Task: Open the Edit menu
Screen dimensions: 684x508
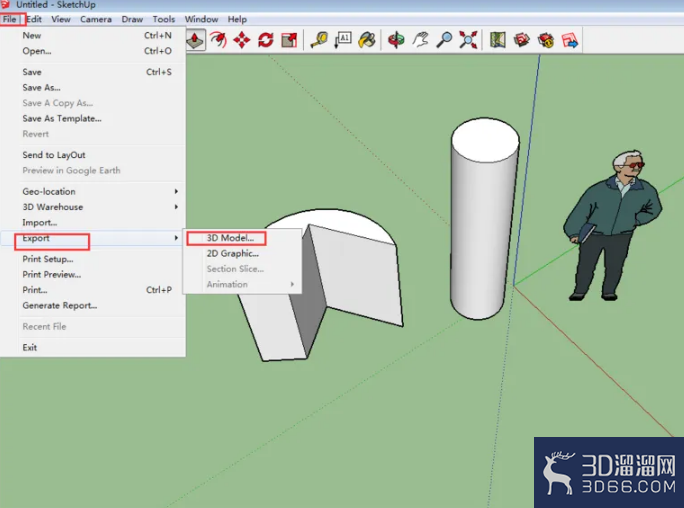Action: tap(34, 19)
